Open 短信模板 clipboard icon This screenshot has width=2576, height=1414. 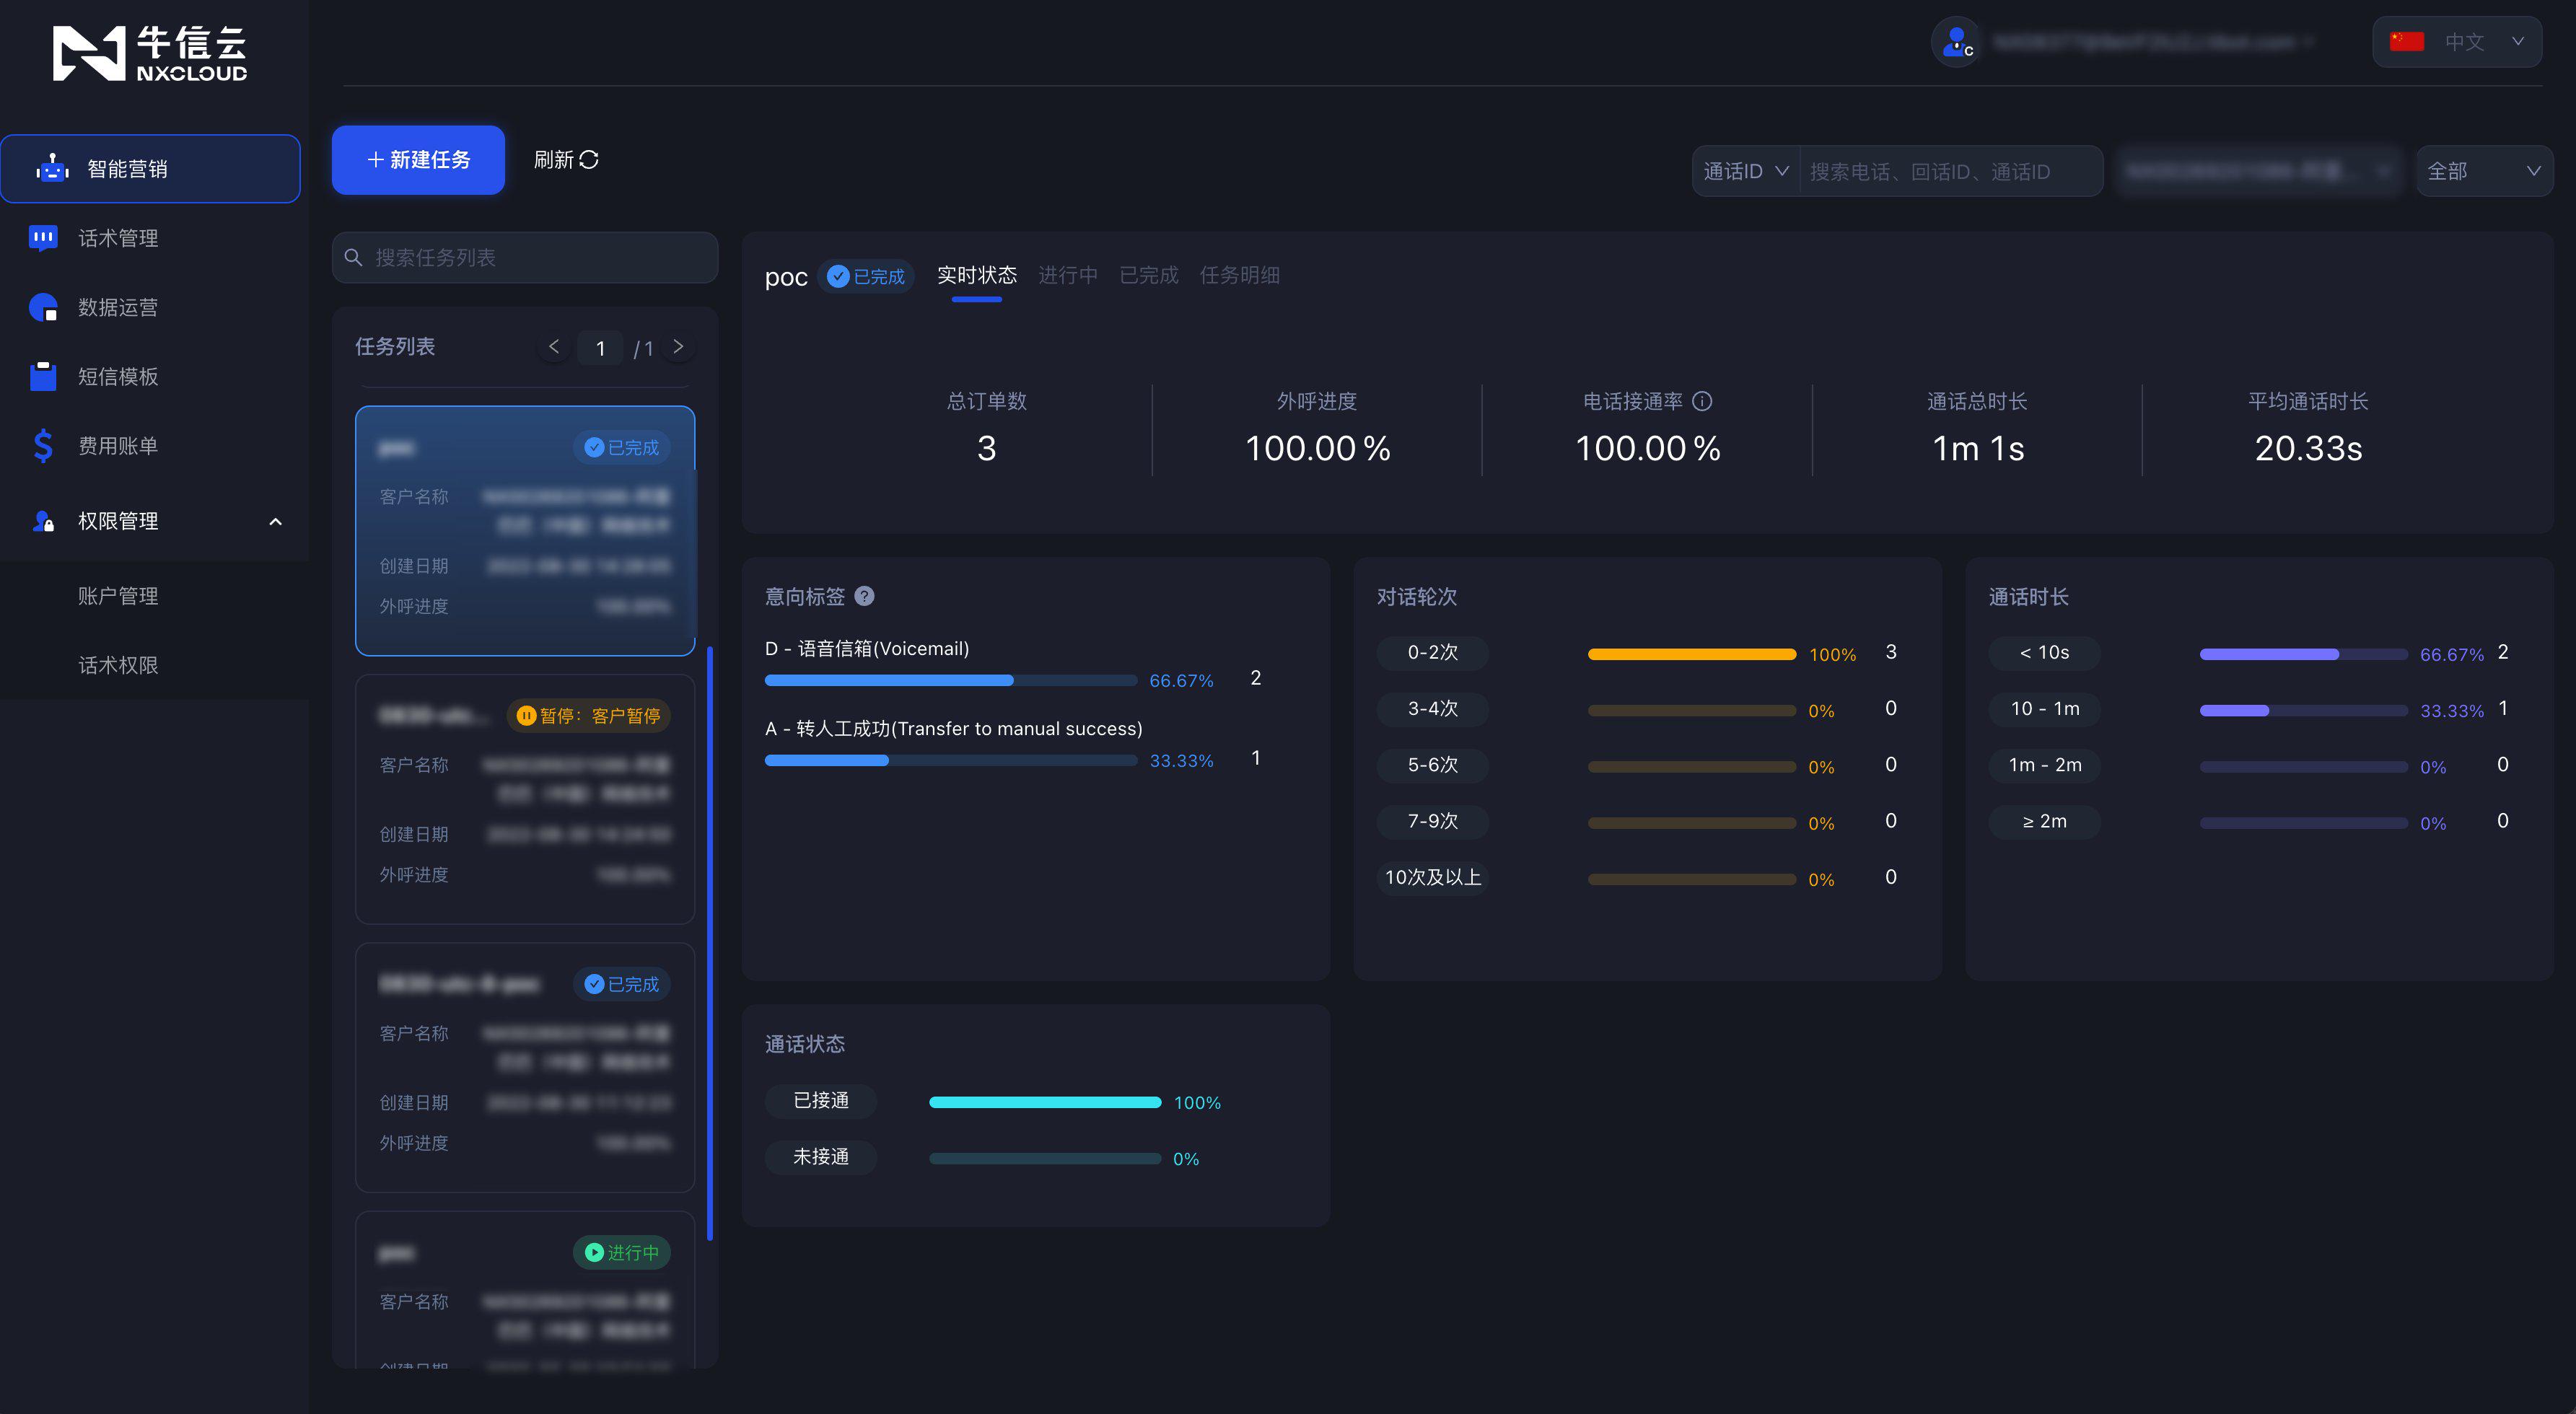[x=43, y=376]
